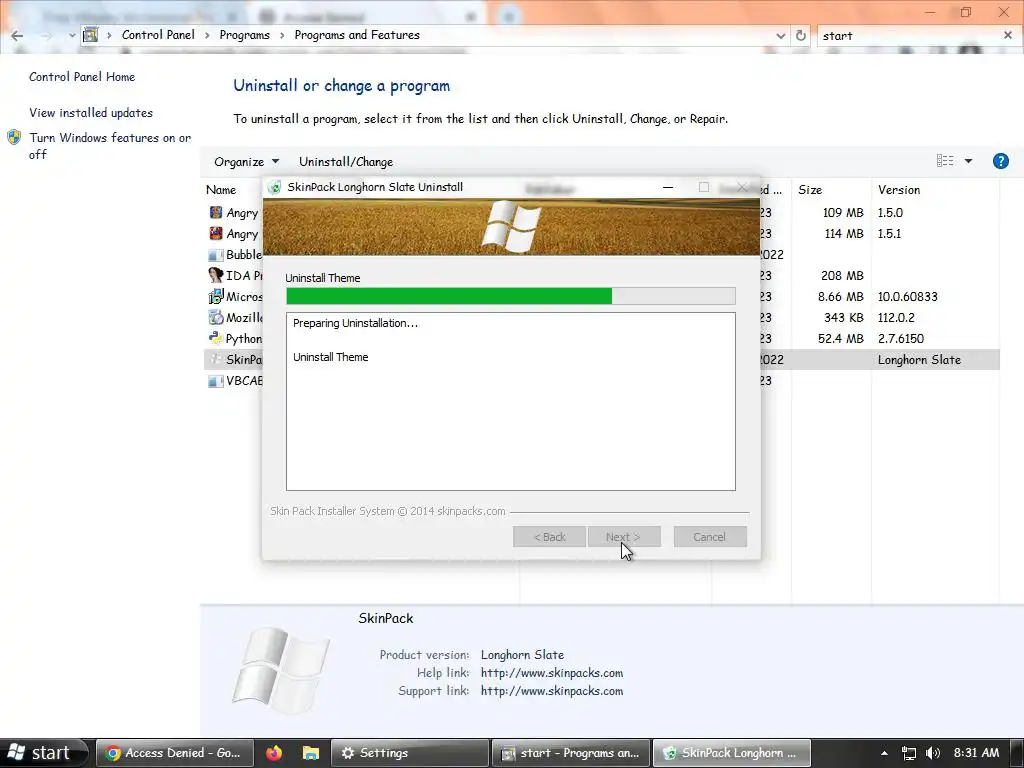Select the first Angry program icon
Image resolution: width=1024 pixels, height=768 pixels.
pos(216,212)
